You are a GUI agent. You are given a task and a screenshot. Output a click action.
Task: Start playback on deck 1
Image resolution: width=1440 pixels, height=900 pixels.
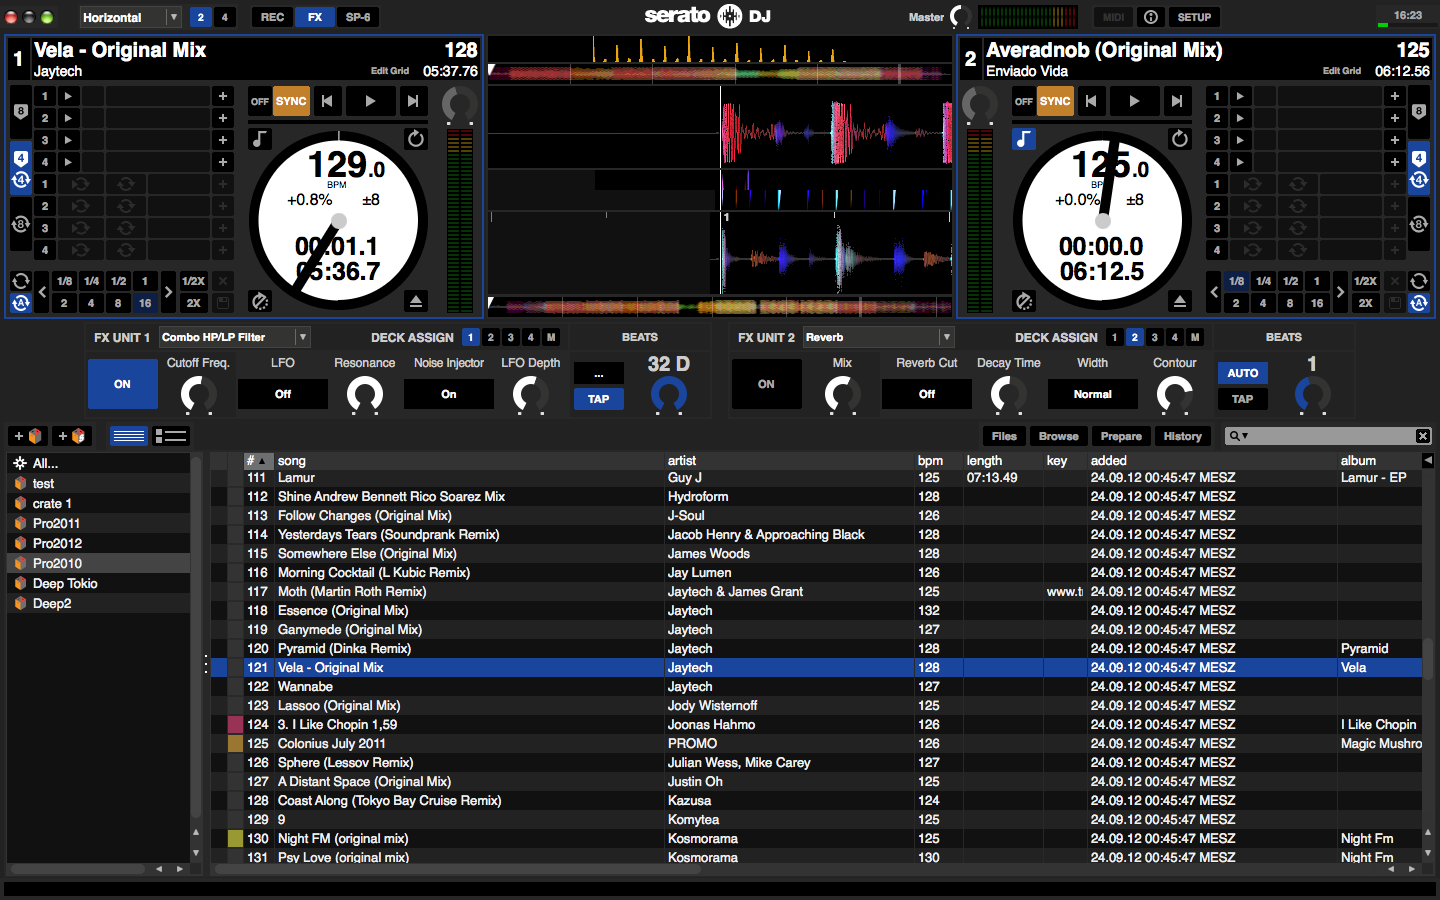pyautogui.click(x=370, y=101)
